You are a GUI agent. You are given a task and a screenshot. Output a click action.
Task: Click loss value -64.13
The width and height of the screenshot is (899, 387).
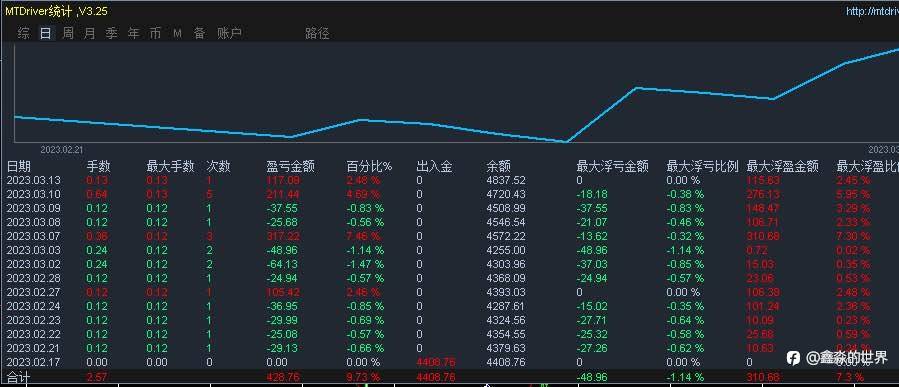(x=283, y=264)
